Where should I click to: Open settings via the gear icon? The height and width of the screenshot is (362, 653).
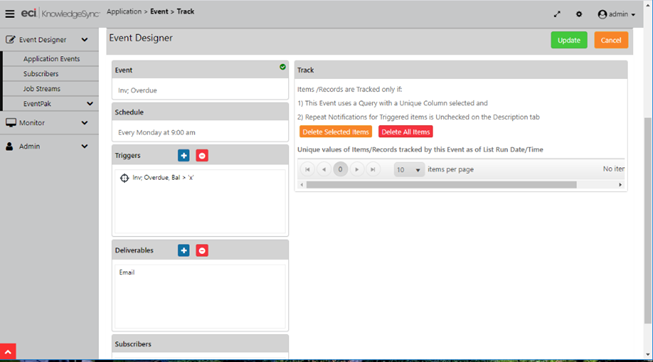pyautogui.click(x=579, y=14)
